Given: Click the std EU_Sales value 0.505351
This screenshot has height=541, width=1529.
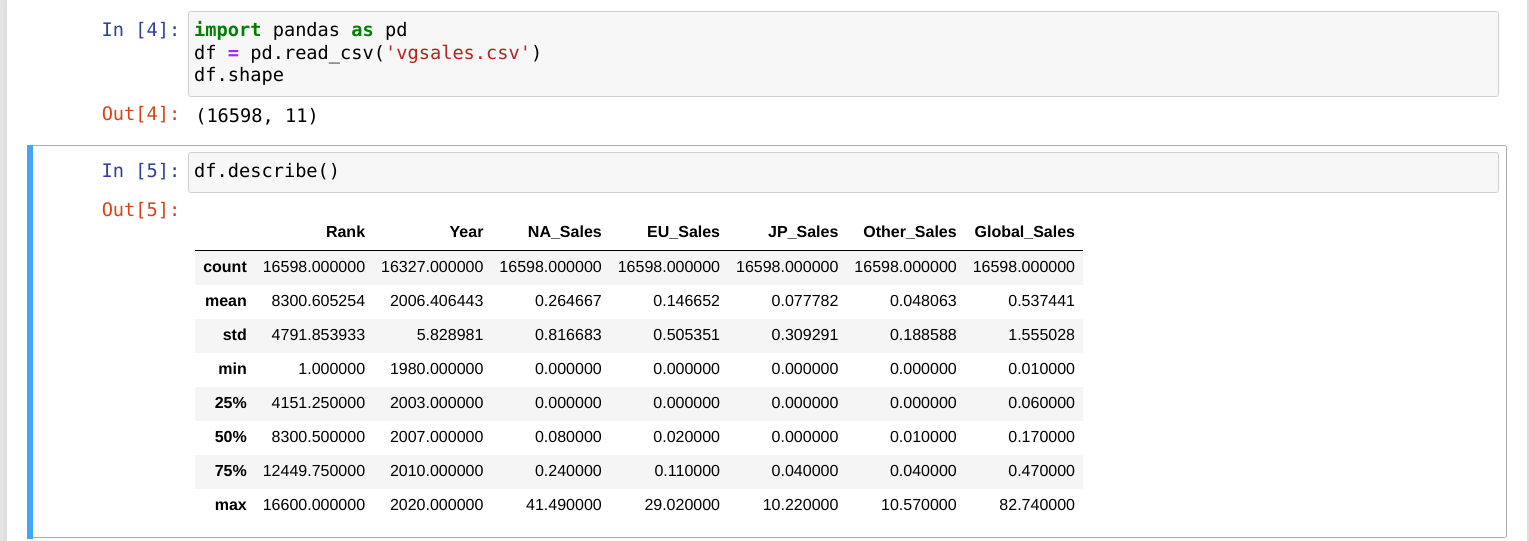Looking at the screenshot, I should [x=686, y=335].
